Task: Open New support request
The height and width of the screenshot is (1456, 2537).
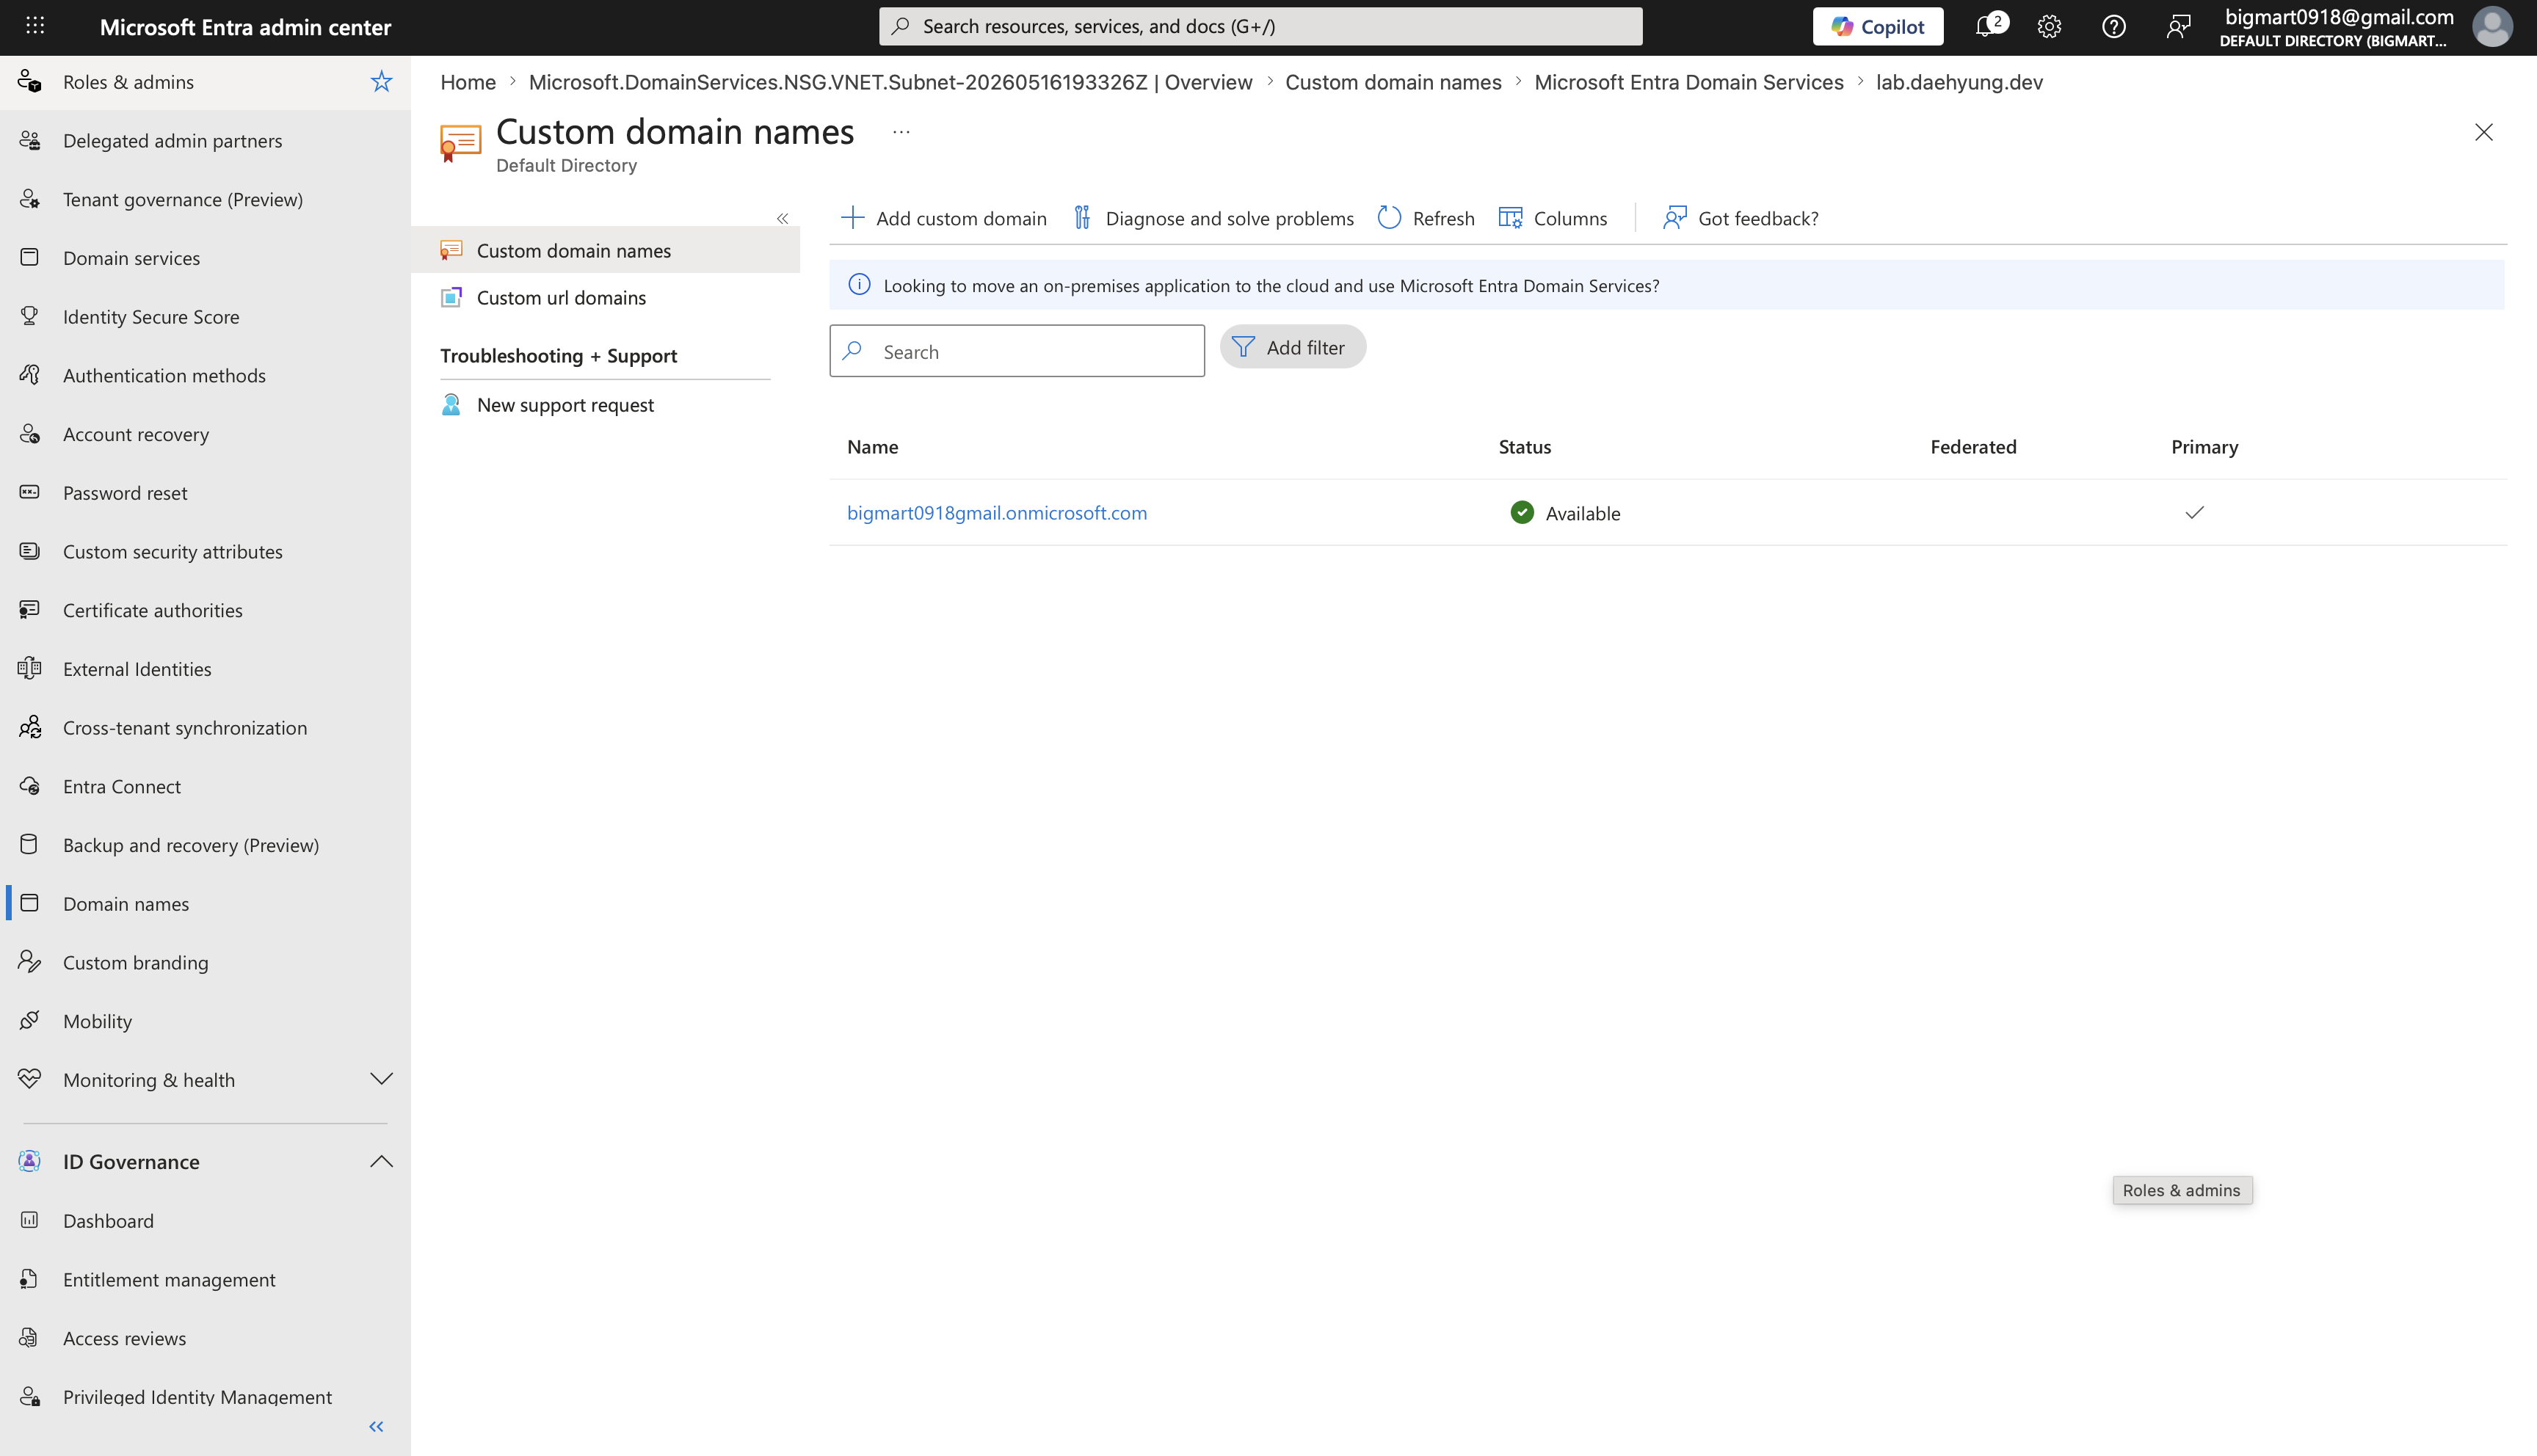Action: click(x=605, y=404)
